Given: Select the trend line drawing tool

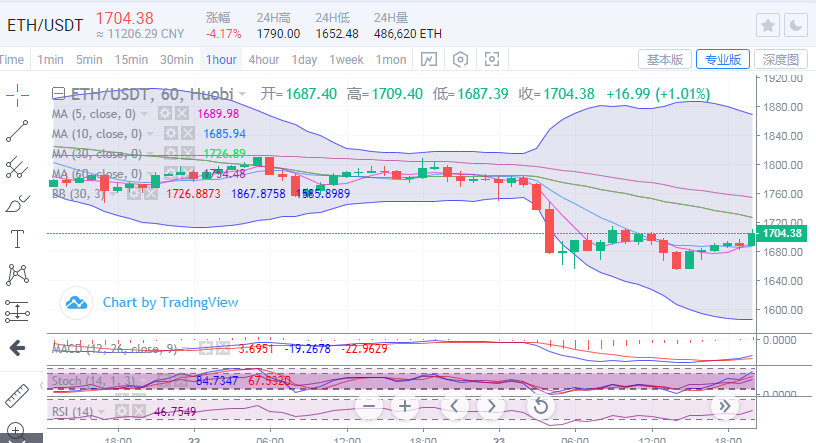Looking at the screenshot, I should (17, 131).
